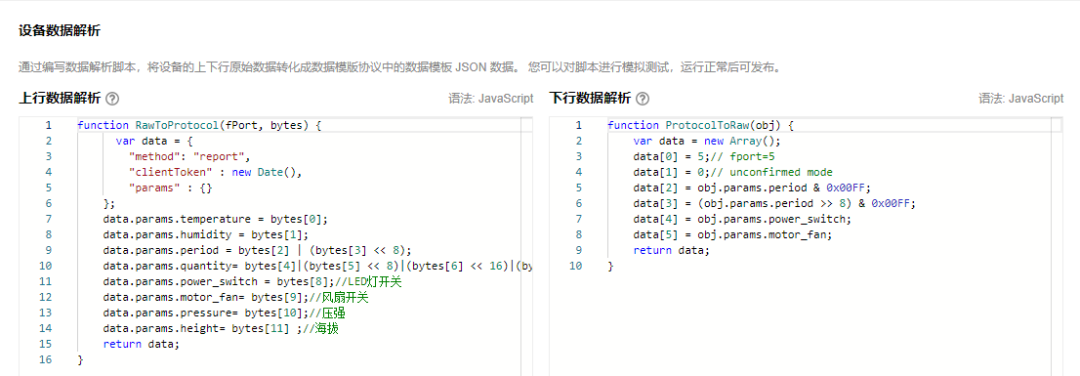
Task: Click var data = new Array() line
Action: [706, 141]
